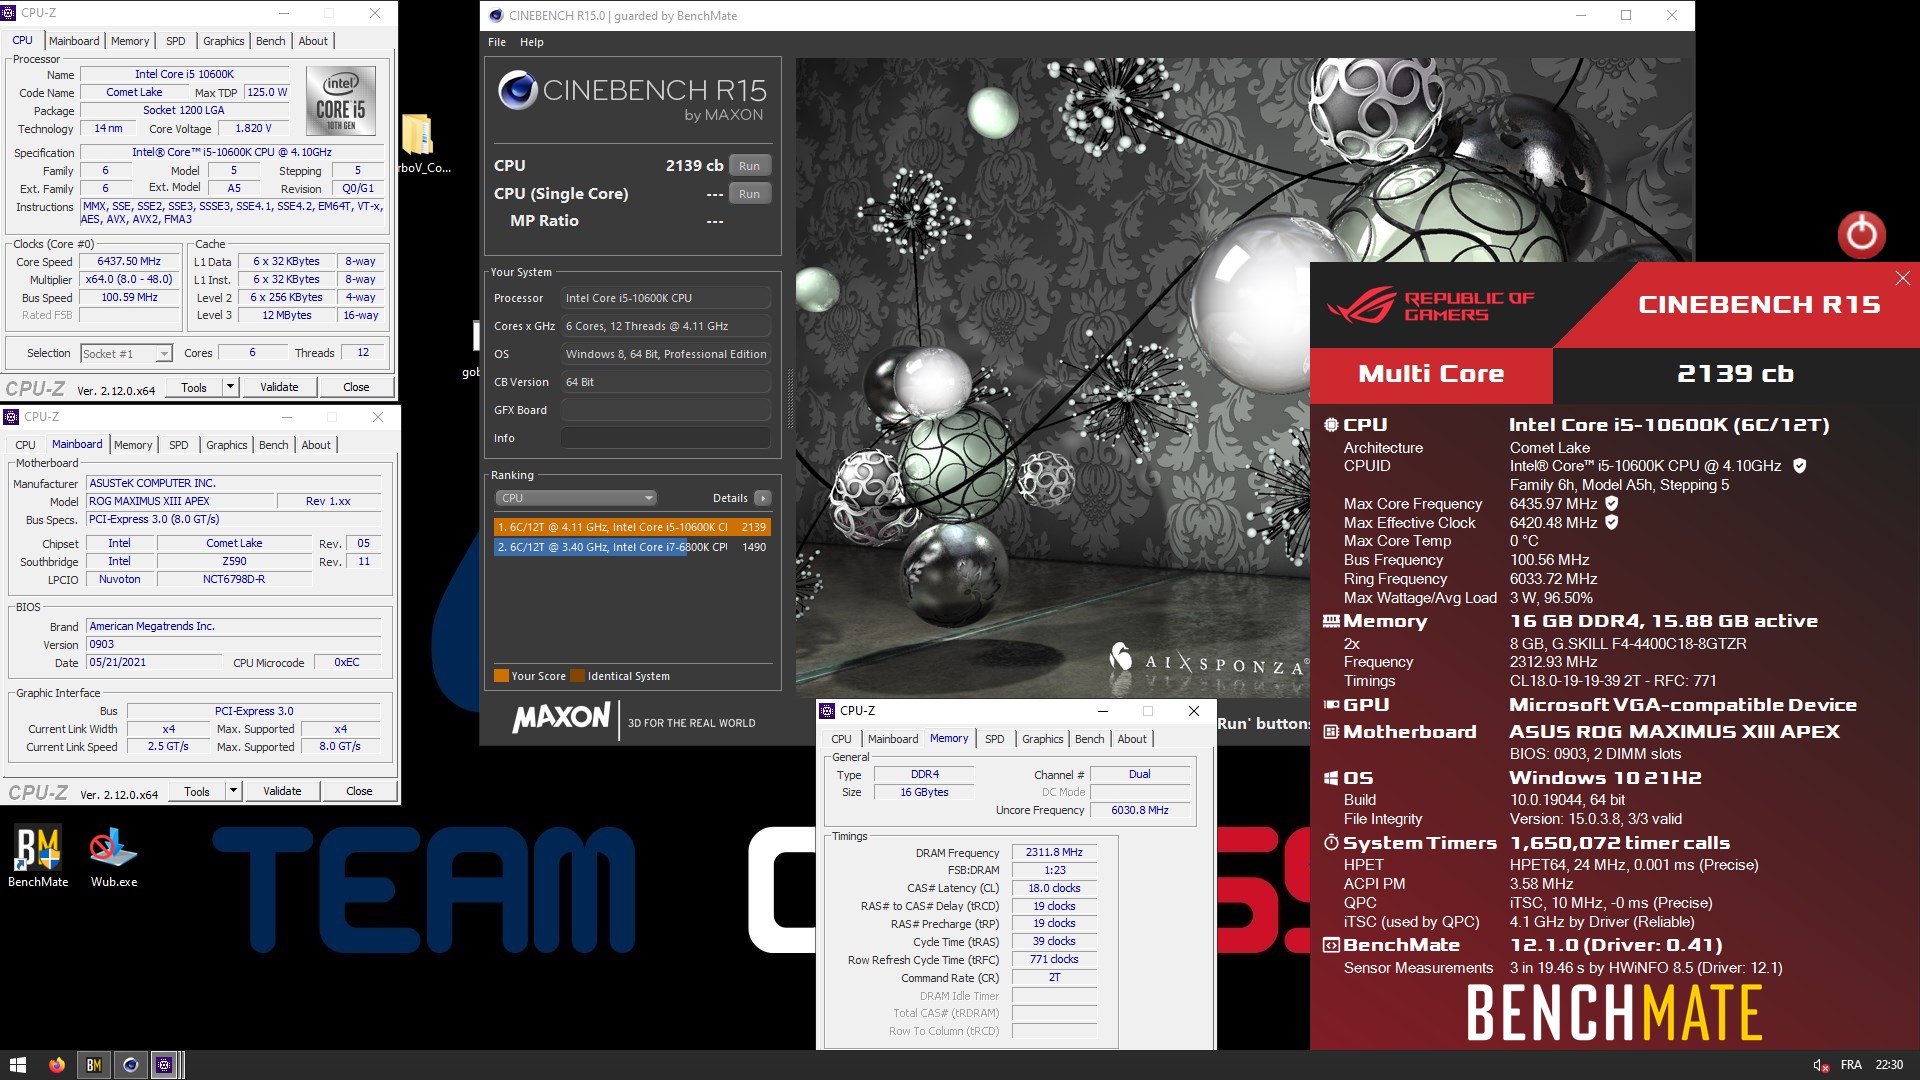Viewport: 1920px width, 1080px height.
Task: Open the folder icon on the desktop
Action: 417,134
